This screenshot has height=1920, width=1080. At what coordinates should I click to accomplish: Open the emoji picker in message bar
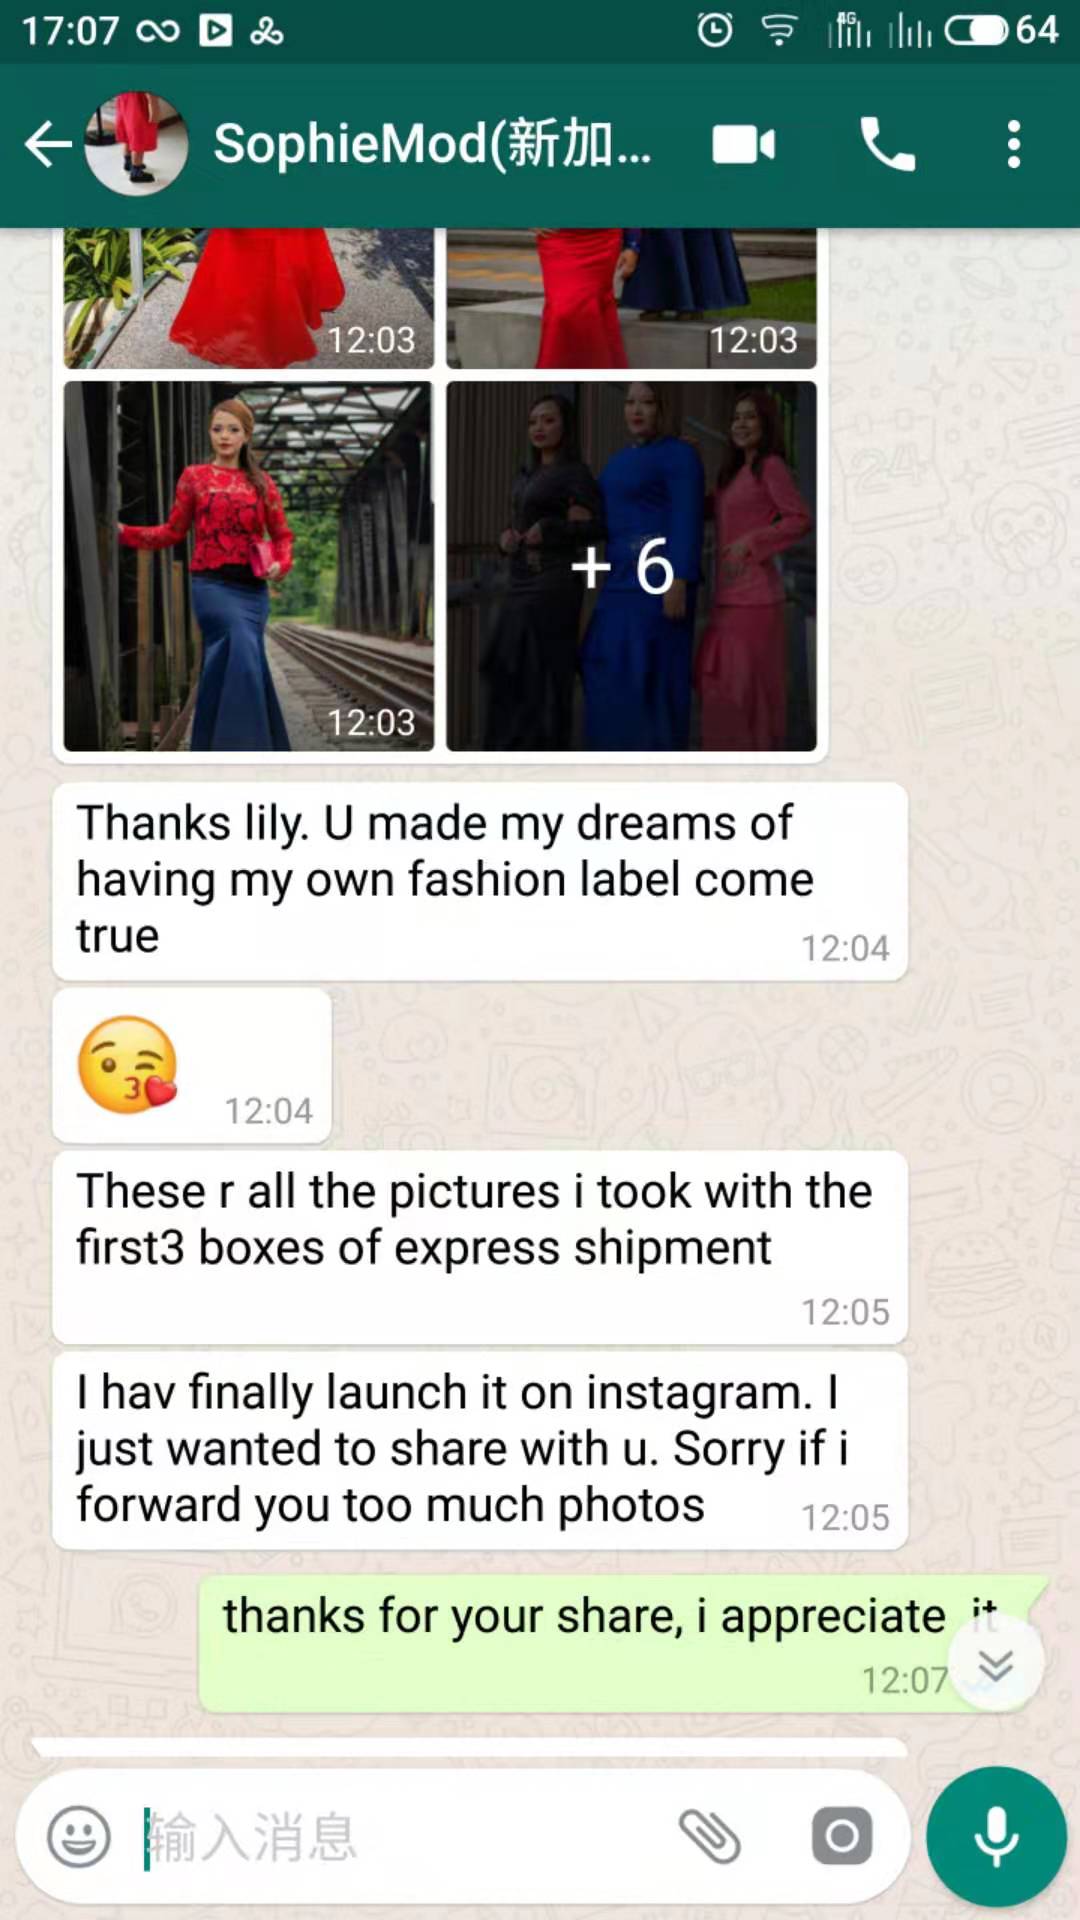[79, 1837]
